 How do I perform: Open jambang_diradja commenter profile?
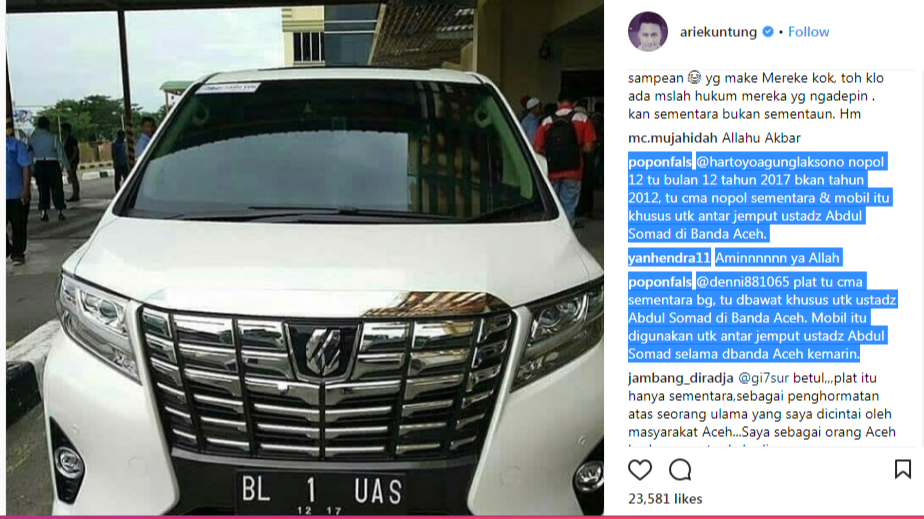681,378
